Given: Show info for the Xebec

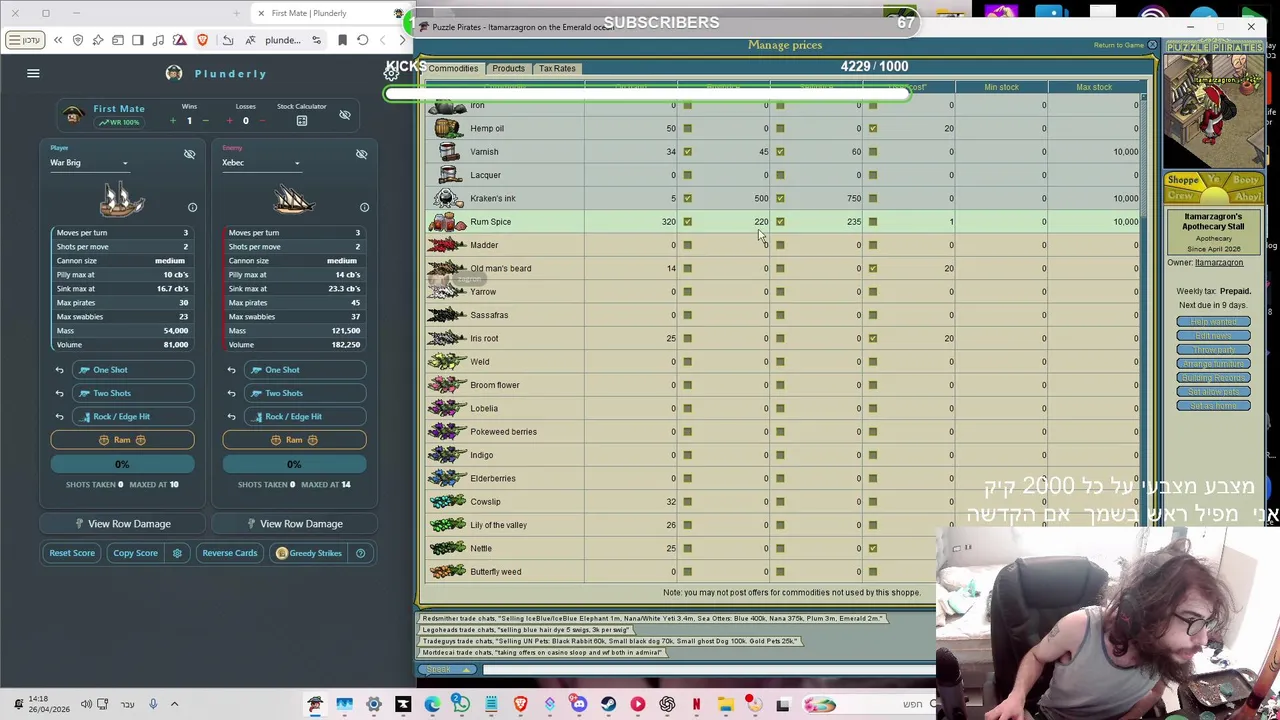Looking at the screenshot, I should click(x=364, y=207).
